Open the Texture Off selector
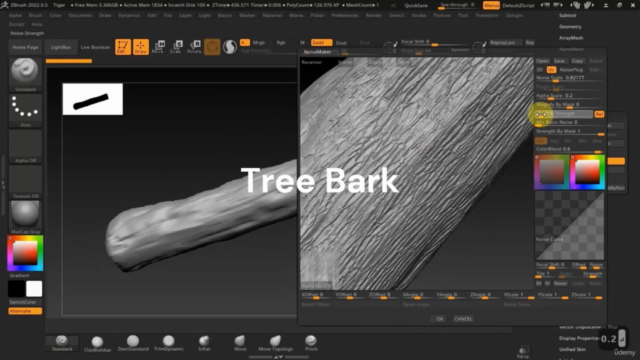Viewport: 640px width, 360px height. (25, 182)
